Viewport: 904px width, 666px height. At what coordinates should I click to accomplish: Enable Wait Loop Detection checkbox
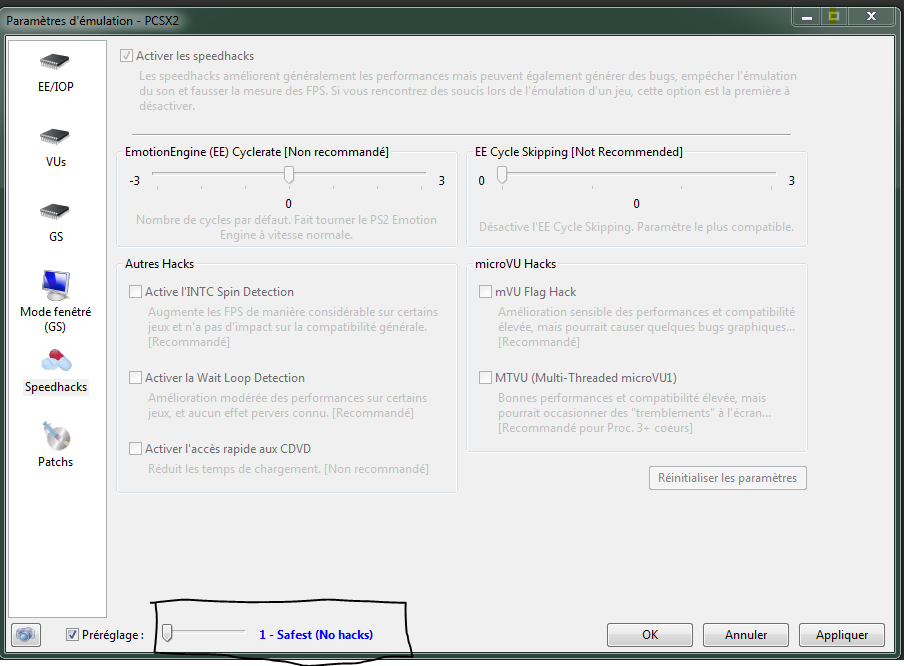click(x=135, y=378)
